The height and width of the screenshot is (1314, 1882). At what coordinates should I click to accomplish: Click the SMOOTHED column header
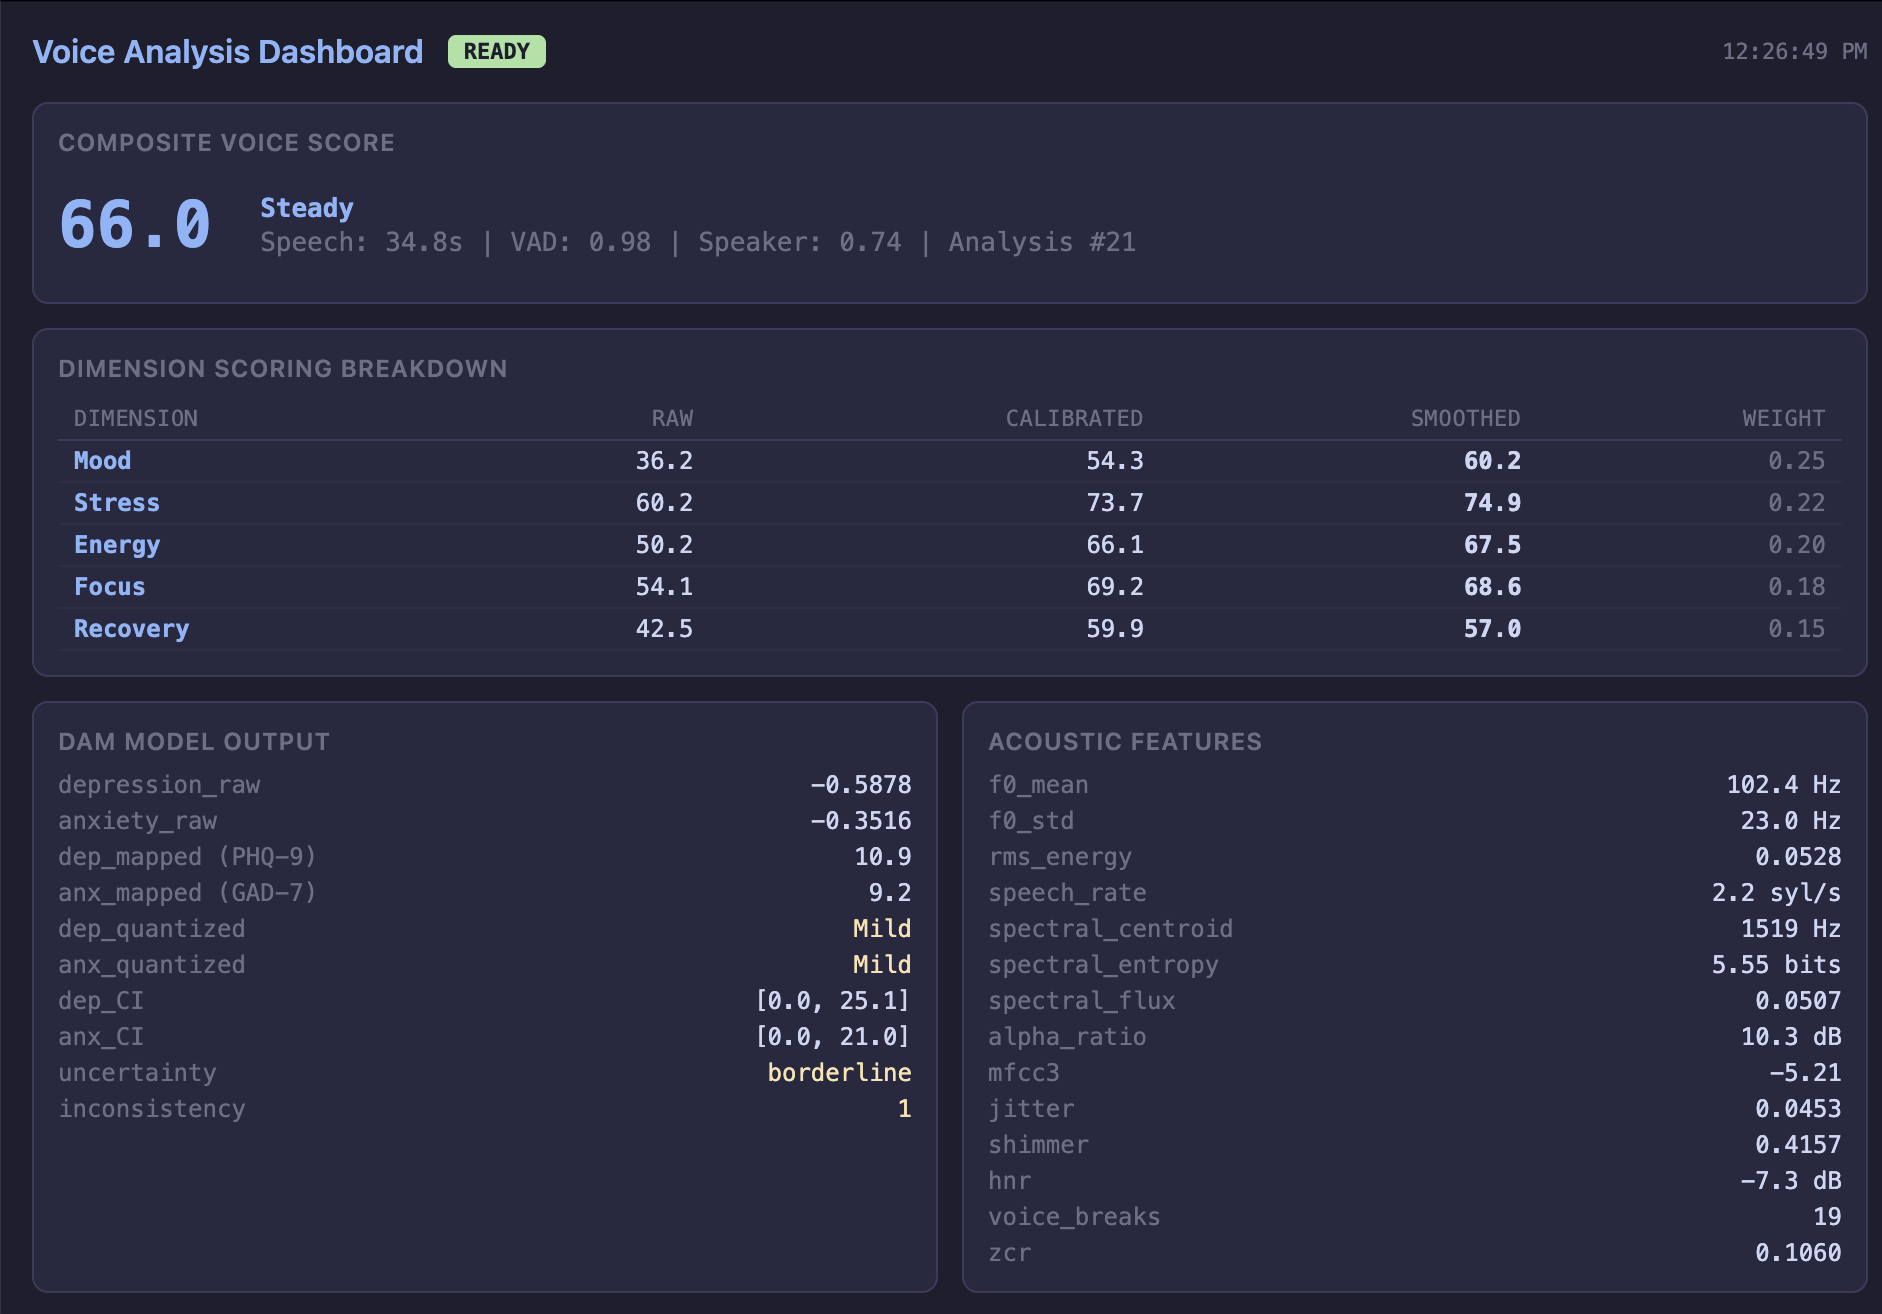click(1465, 418)
